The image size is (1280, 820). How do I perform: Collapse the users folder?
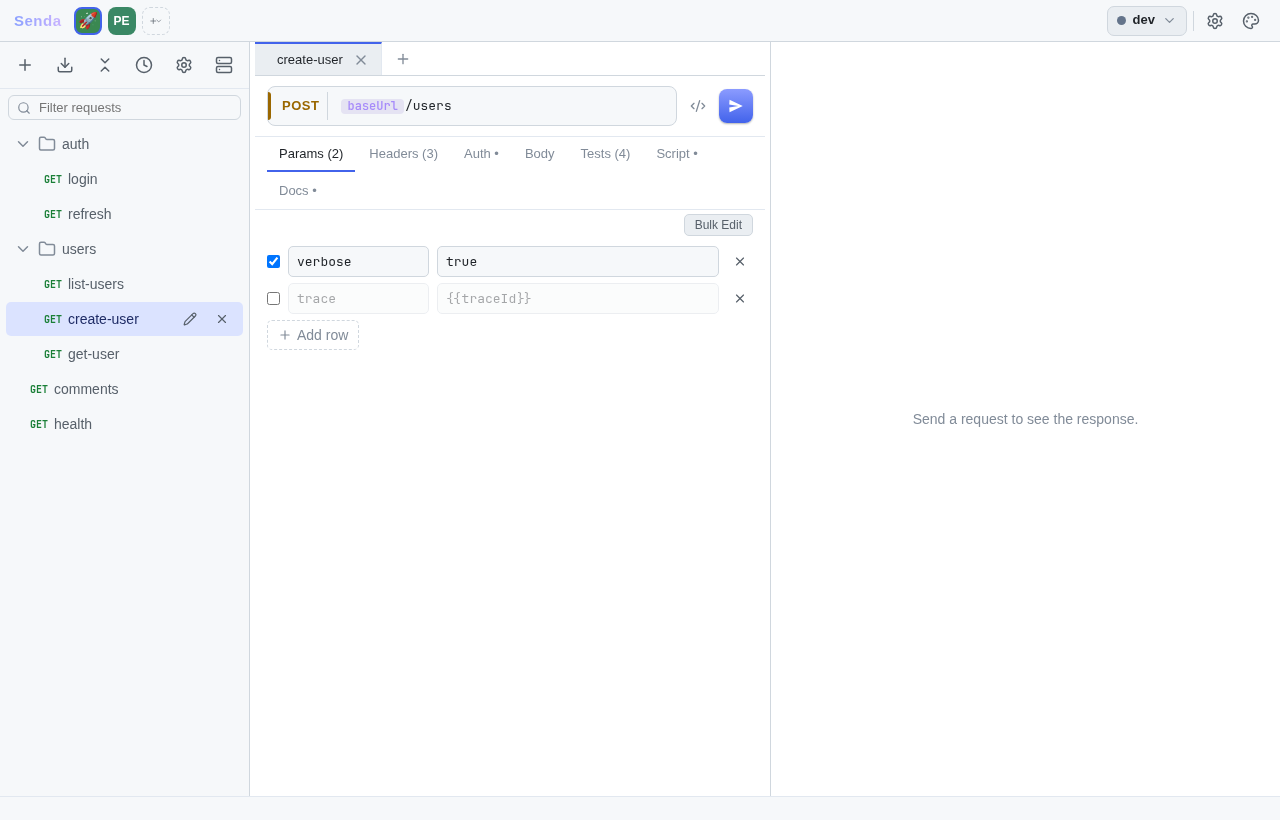[23, 249]
